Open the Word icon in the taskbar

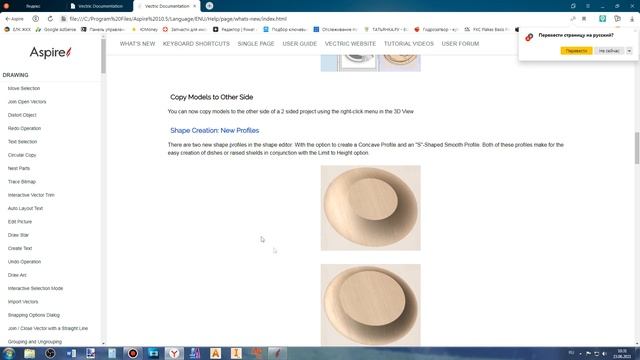71,353
